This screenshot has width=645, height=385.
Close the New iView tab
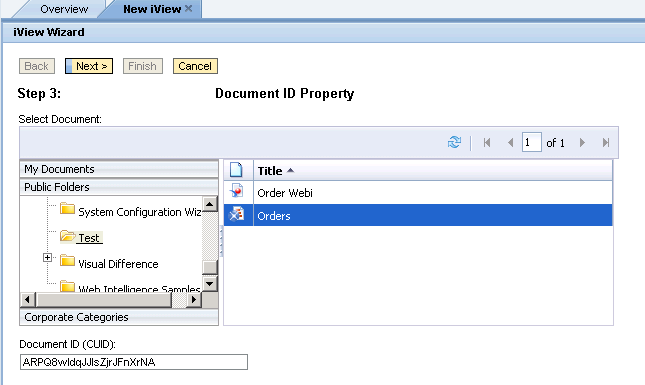188,8
